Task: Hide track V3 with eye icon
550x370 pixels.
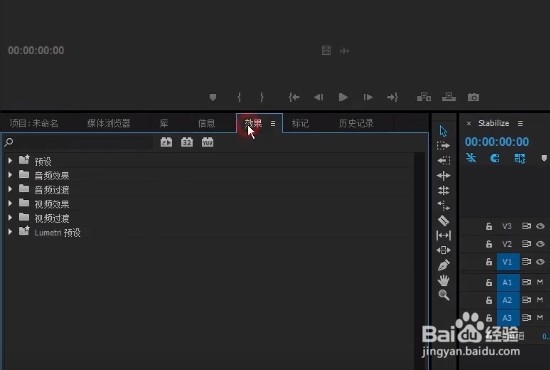Action: click(x=540, y=226)
